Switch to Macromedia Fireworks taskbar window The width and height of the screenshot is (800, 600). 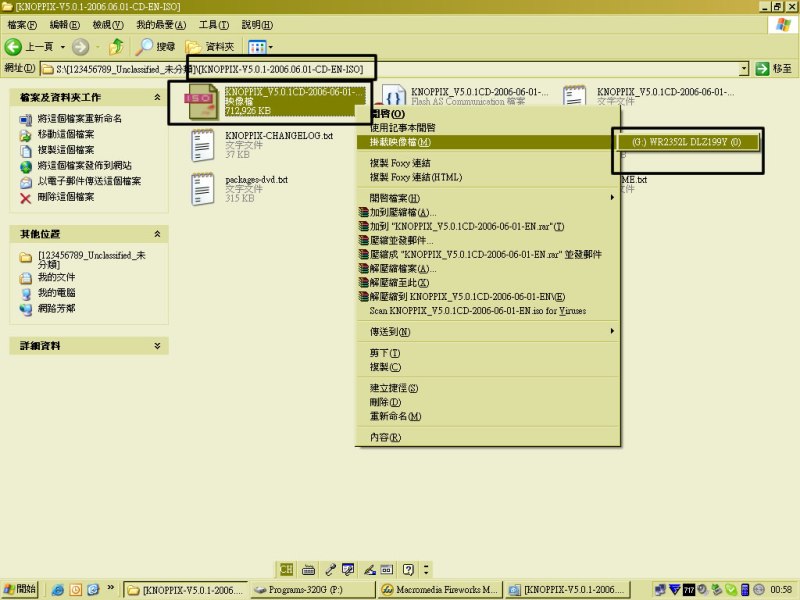click(440, 590)
